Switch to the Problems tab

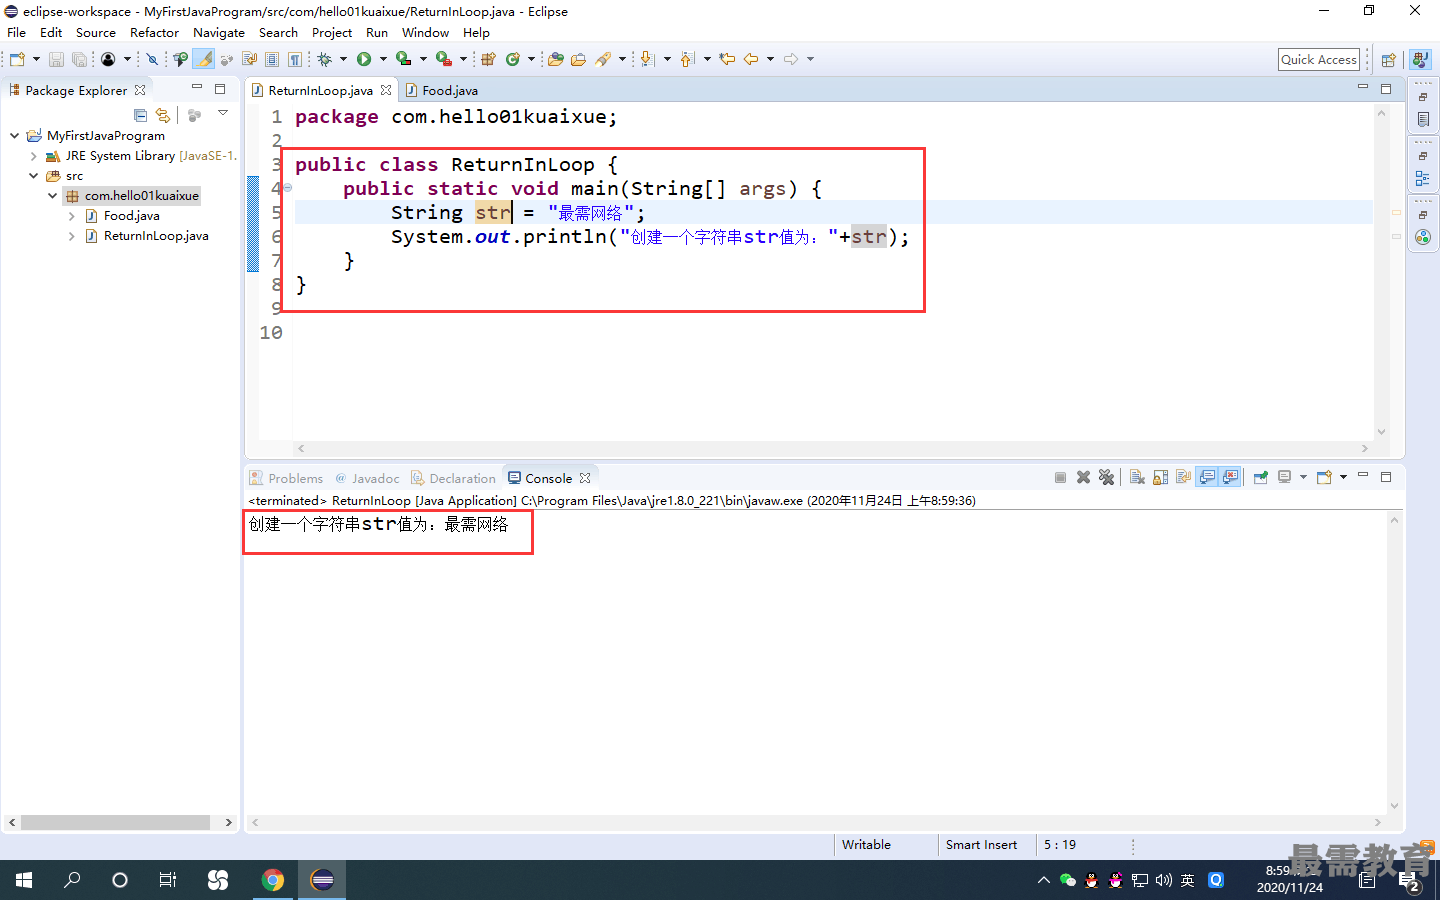286,478
